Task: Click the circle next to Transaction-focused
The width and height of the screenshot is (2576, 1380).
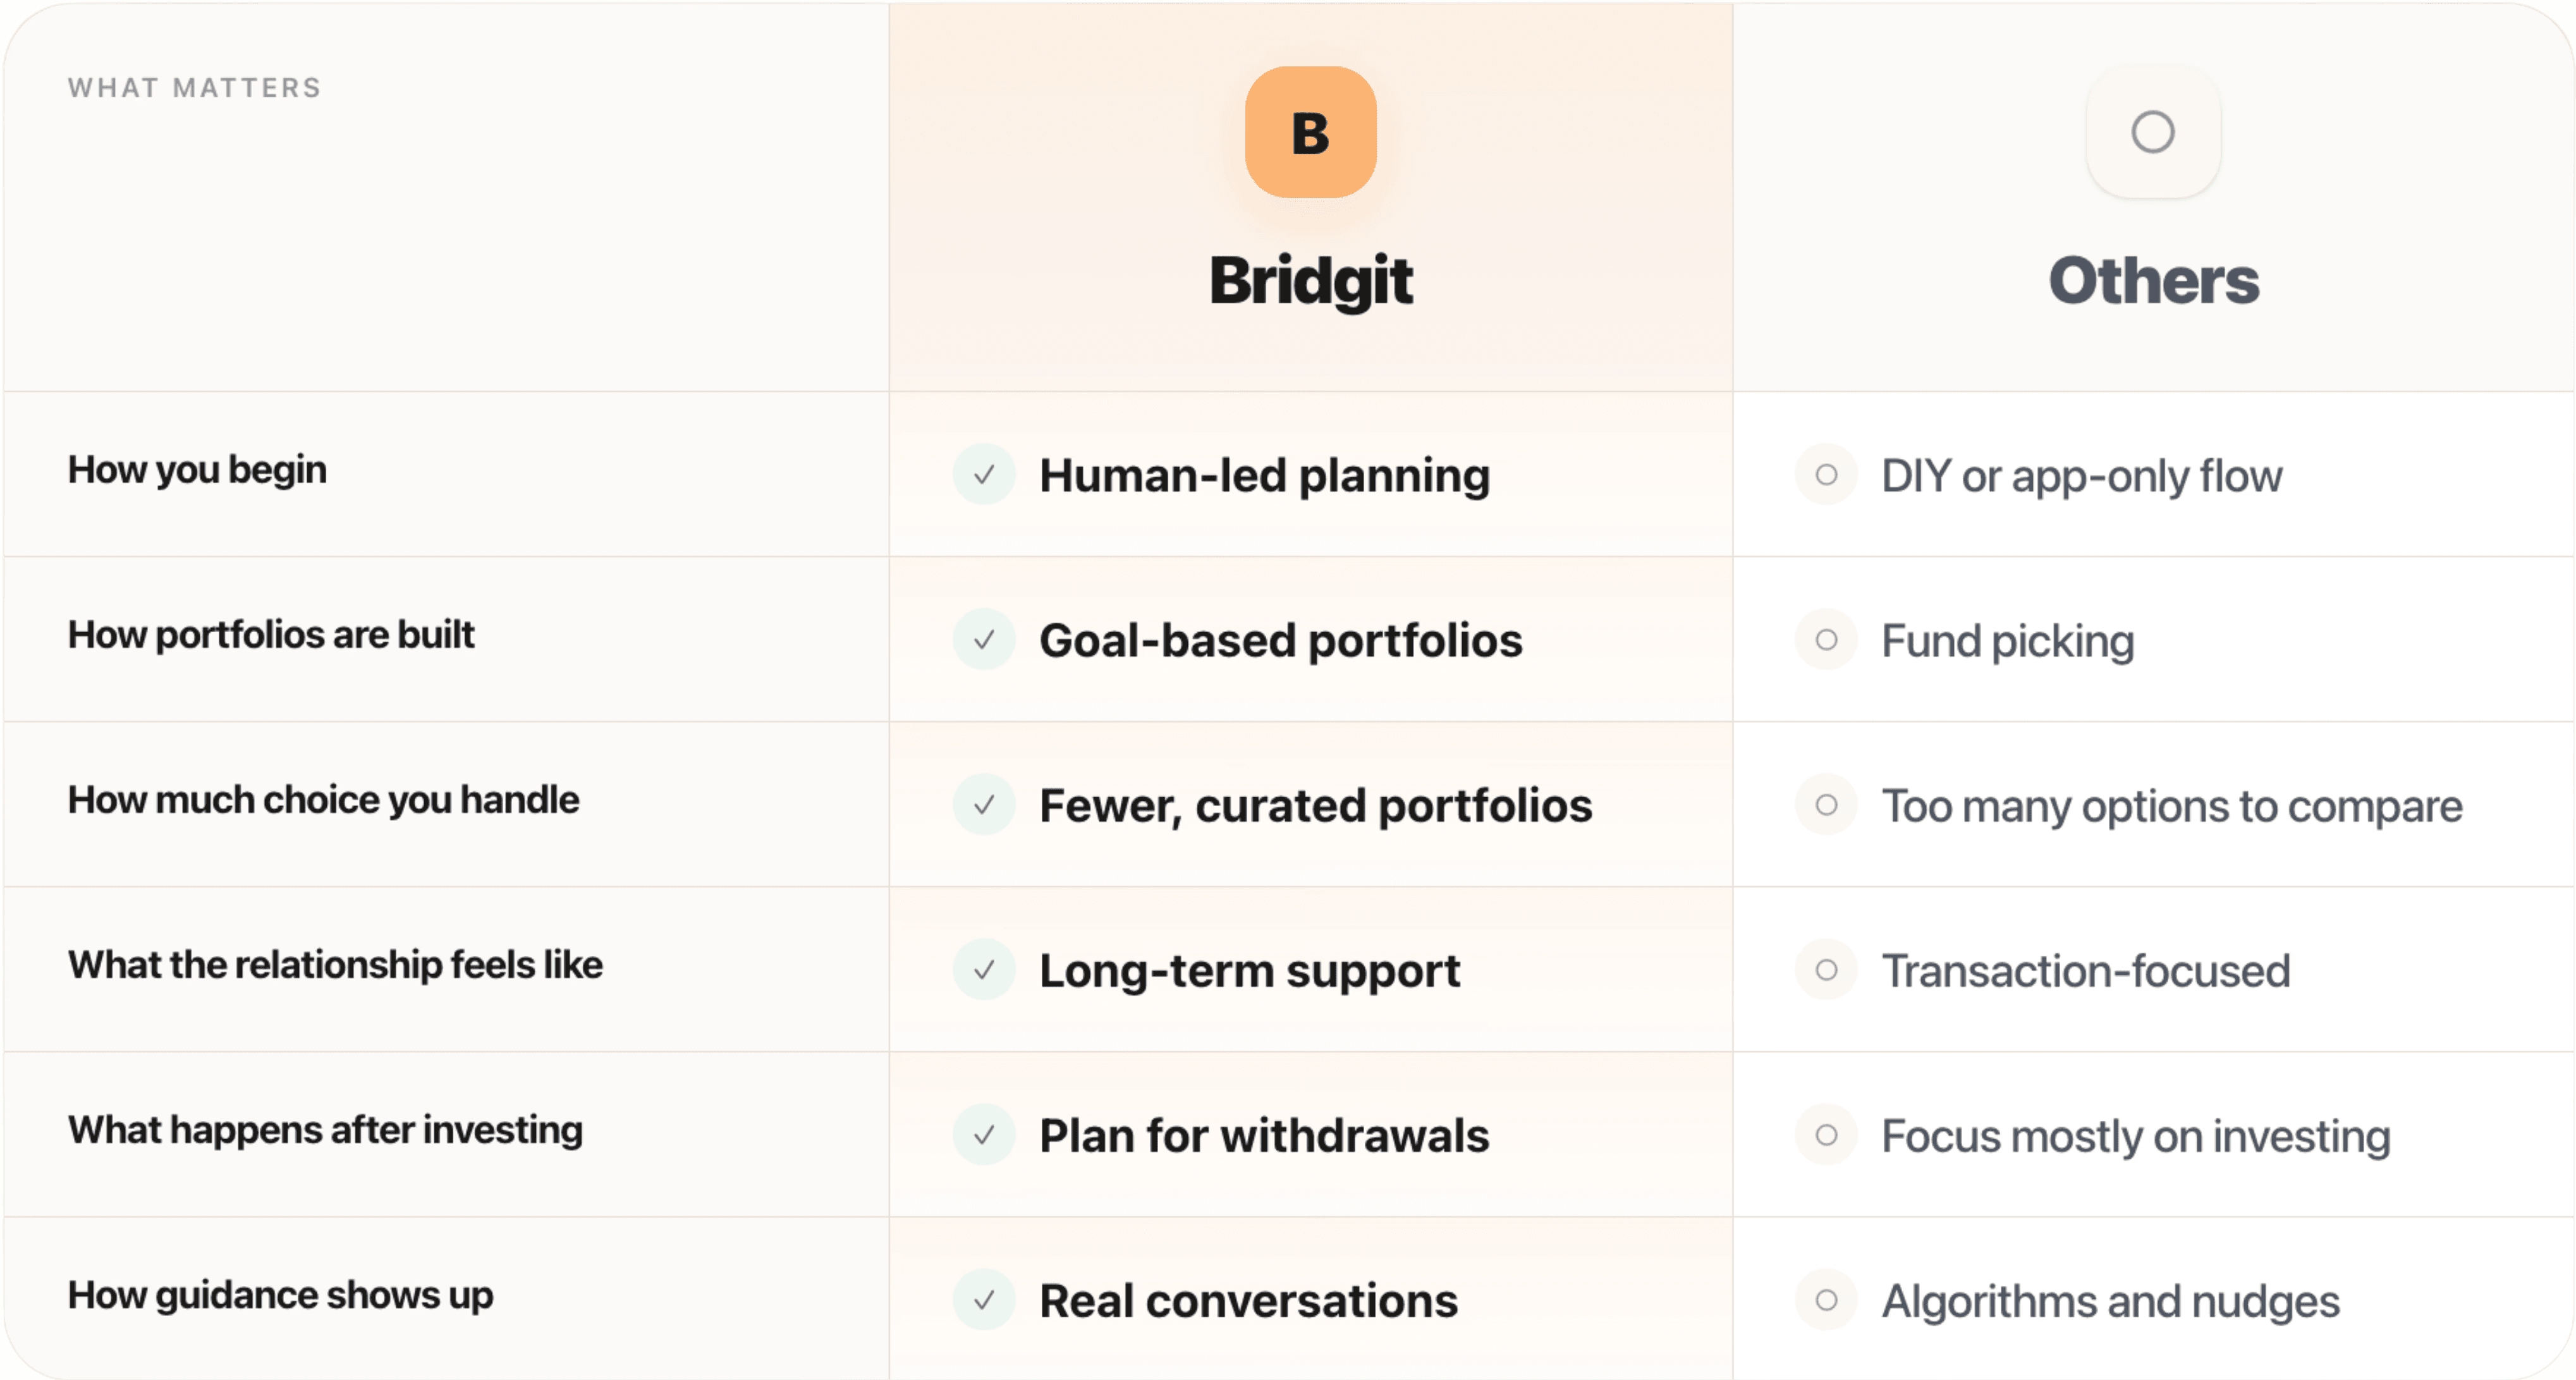Action: (1826, 969)
